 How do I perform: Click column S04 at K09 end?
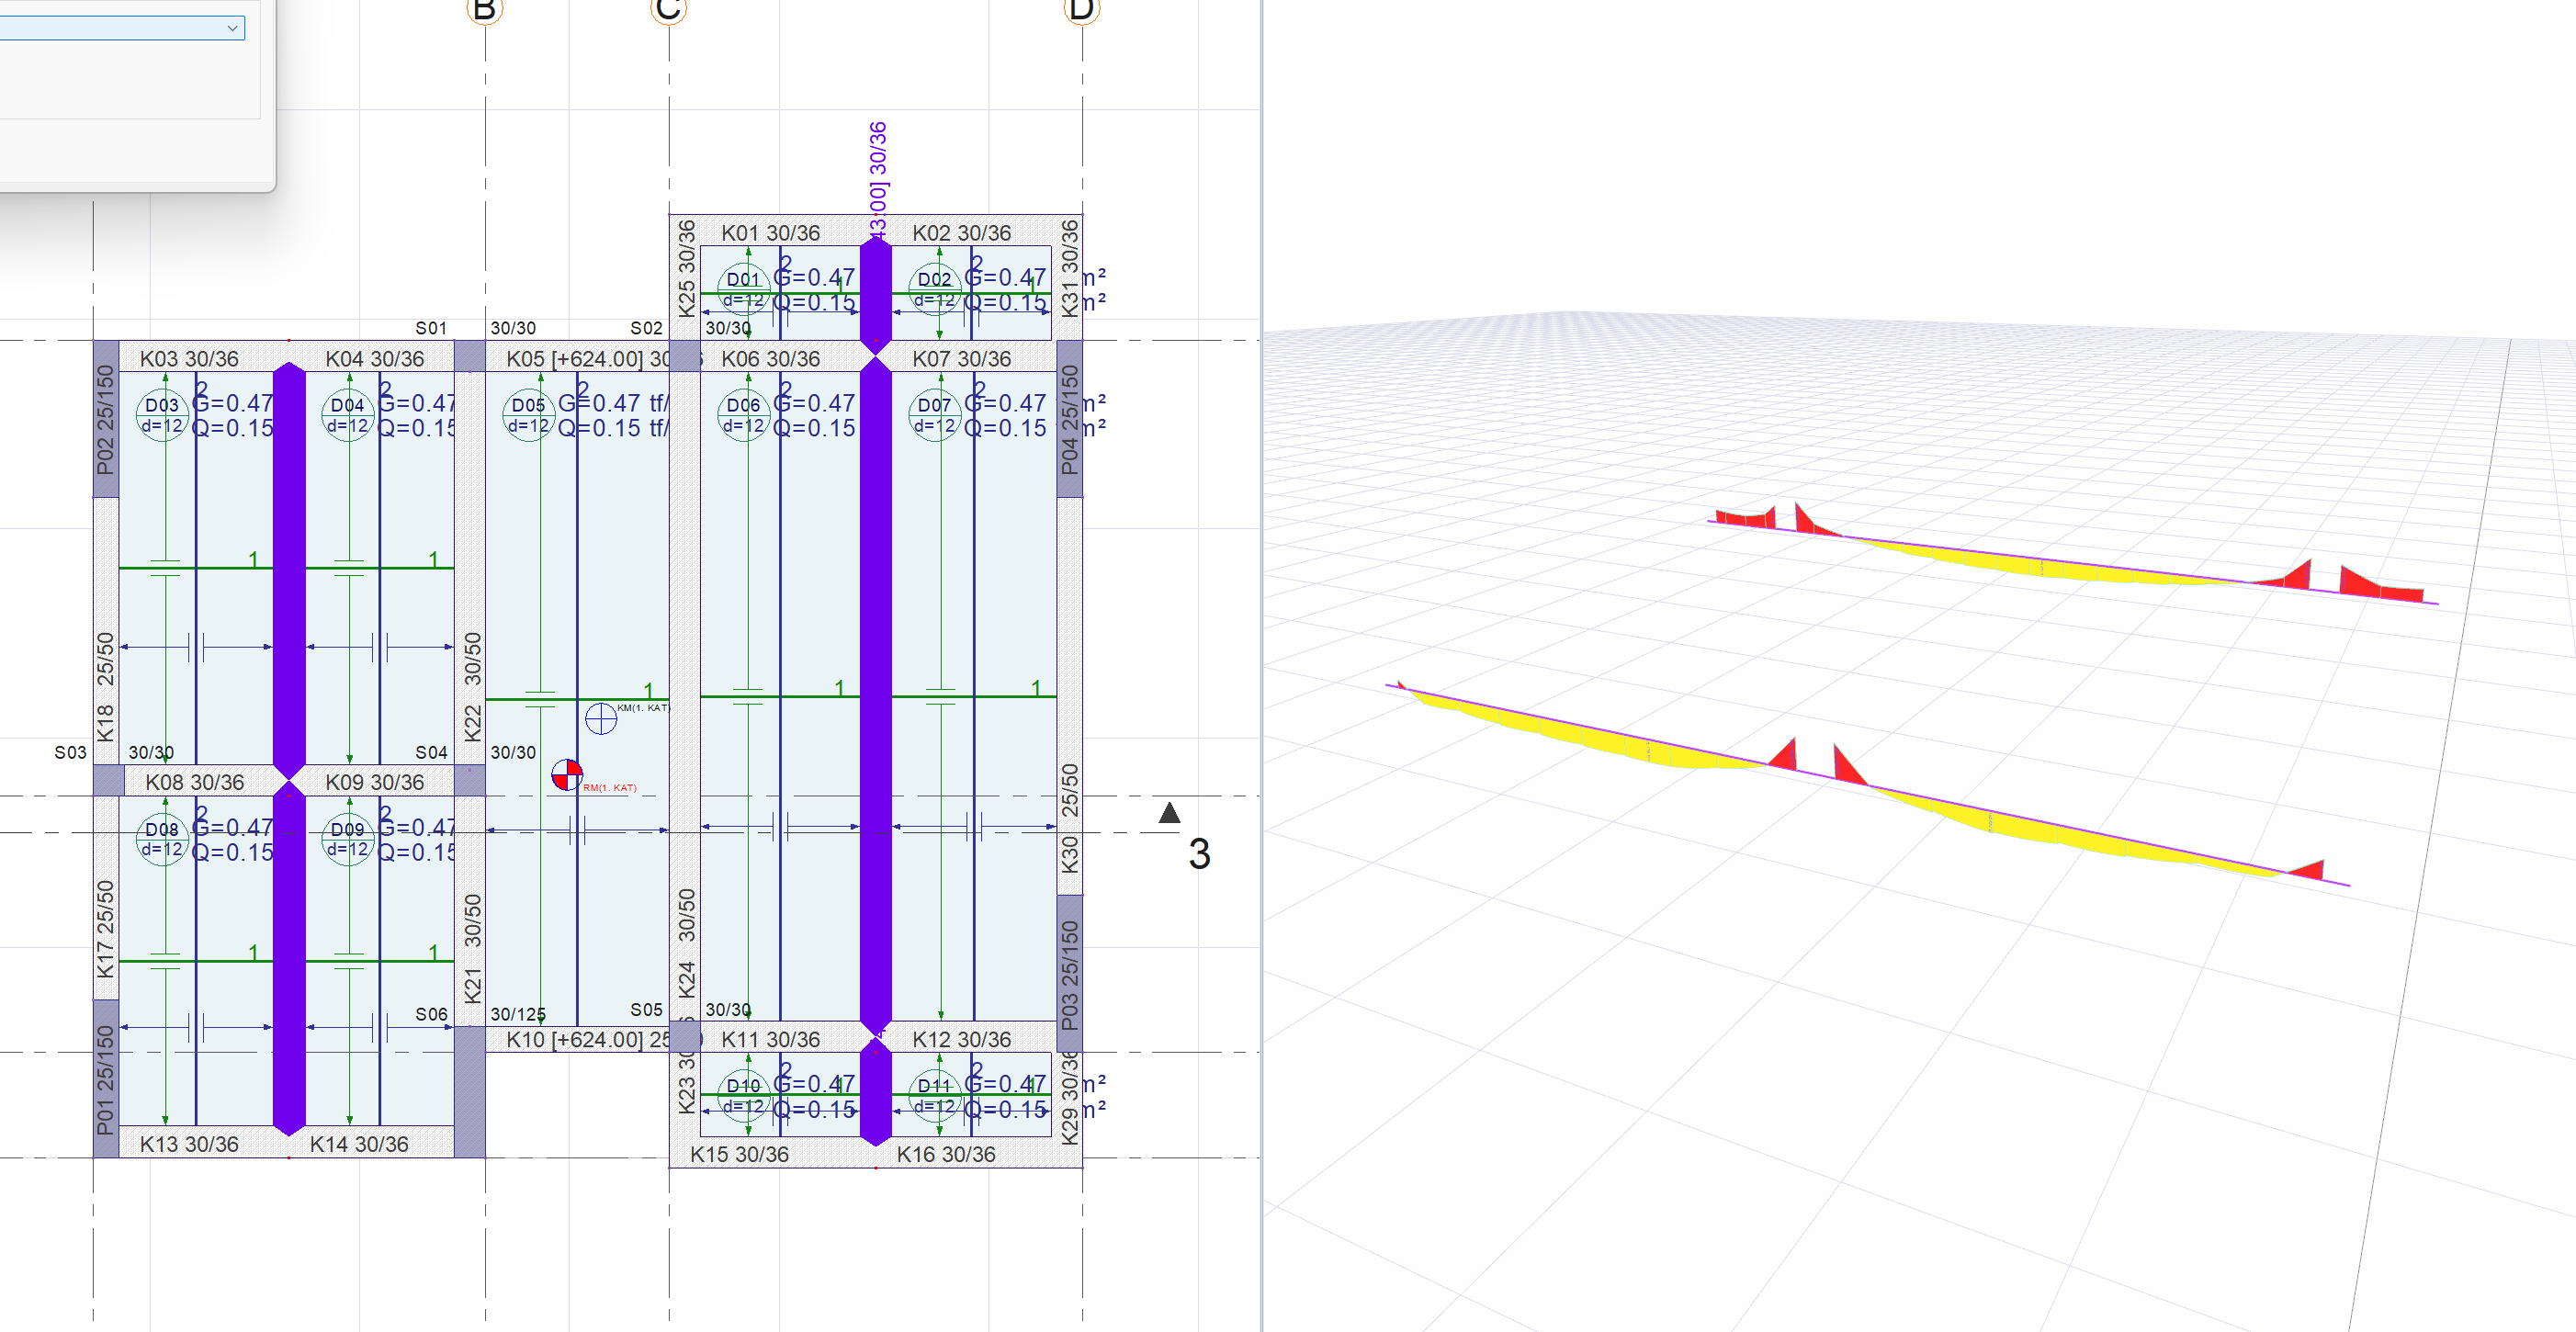point(469,780)
